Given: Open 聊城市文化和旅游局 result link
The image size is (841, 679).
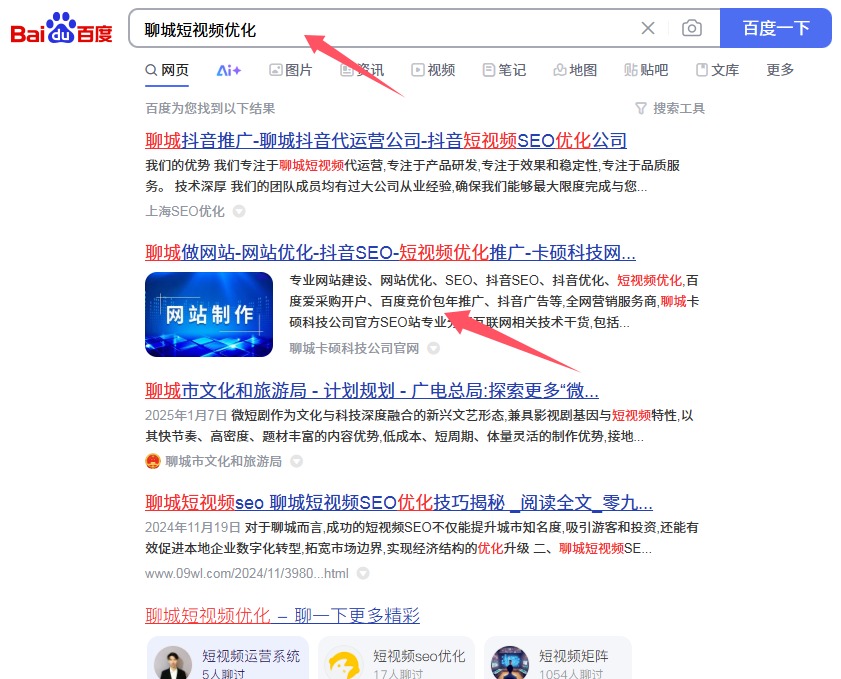Looking at the screenshot, I should tap(372, 390).
